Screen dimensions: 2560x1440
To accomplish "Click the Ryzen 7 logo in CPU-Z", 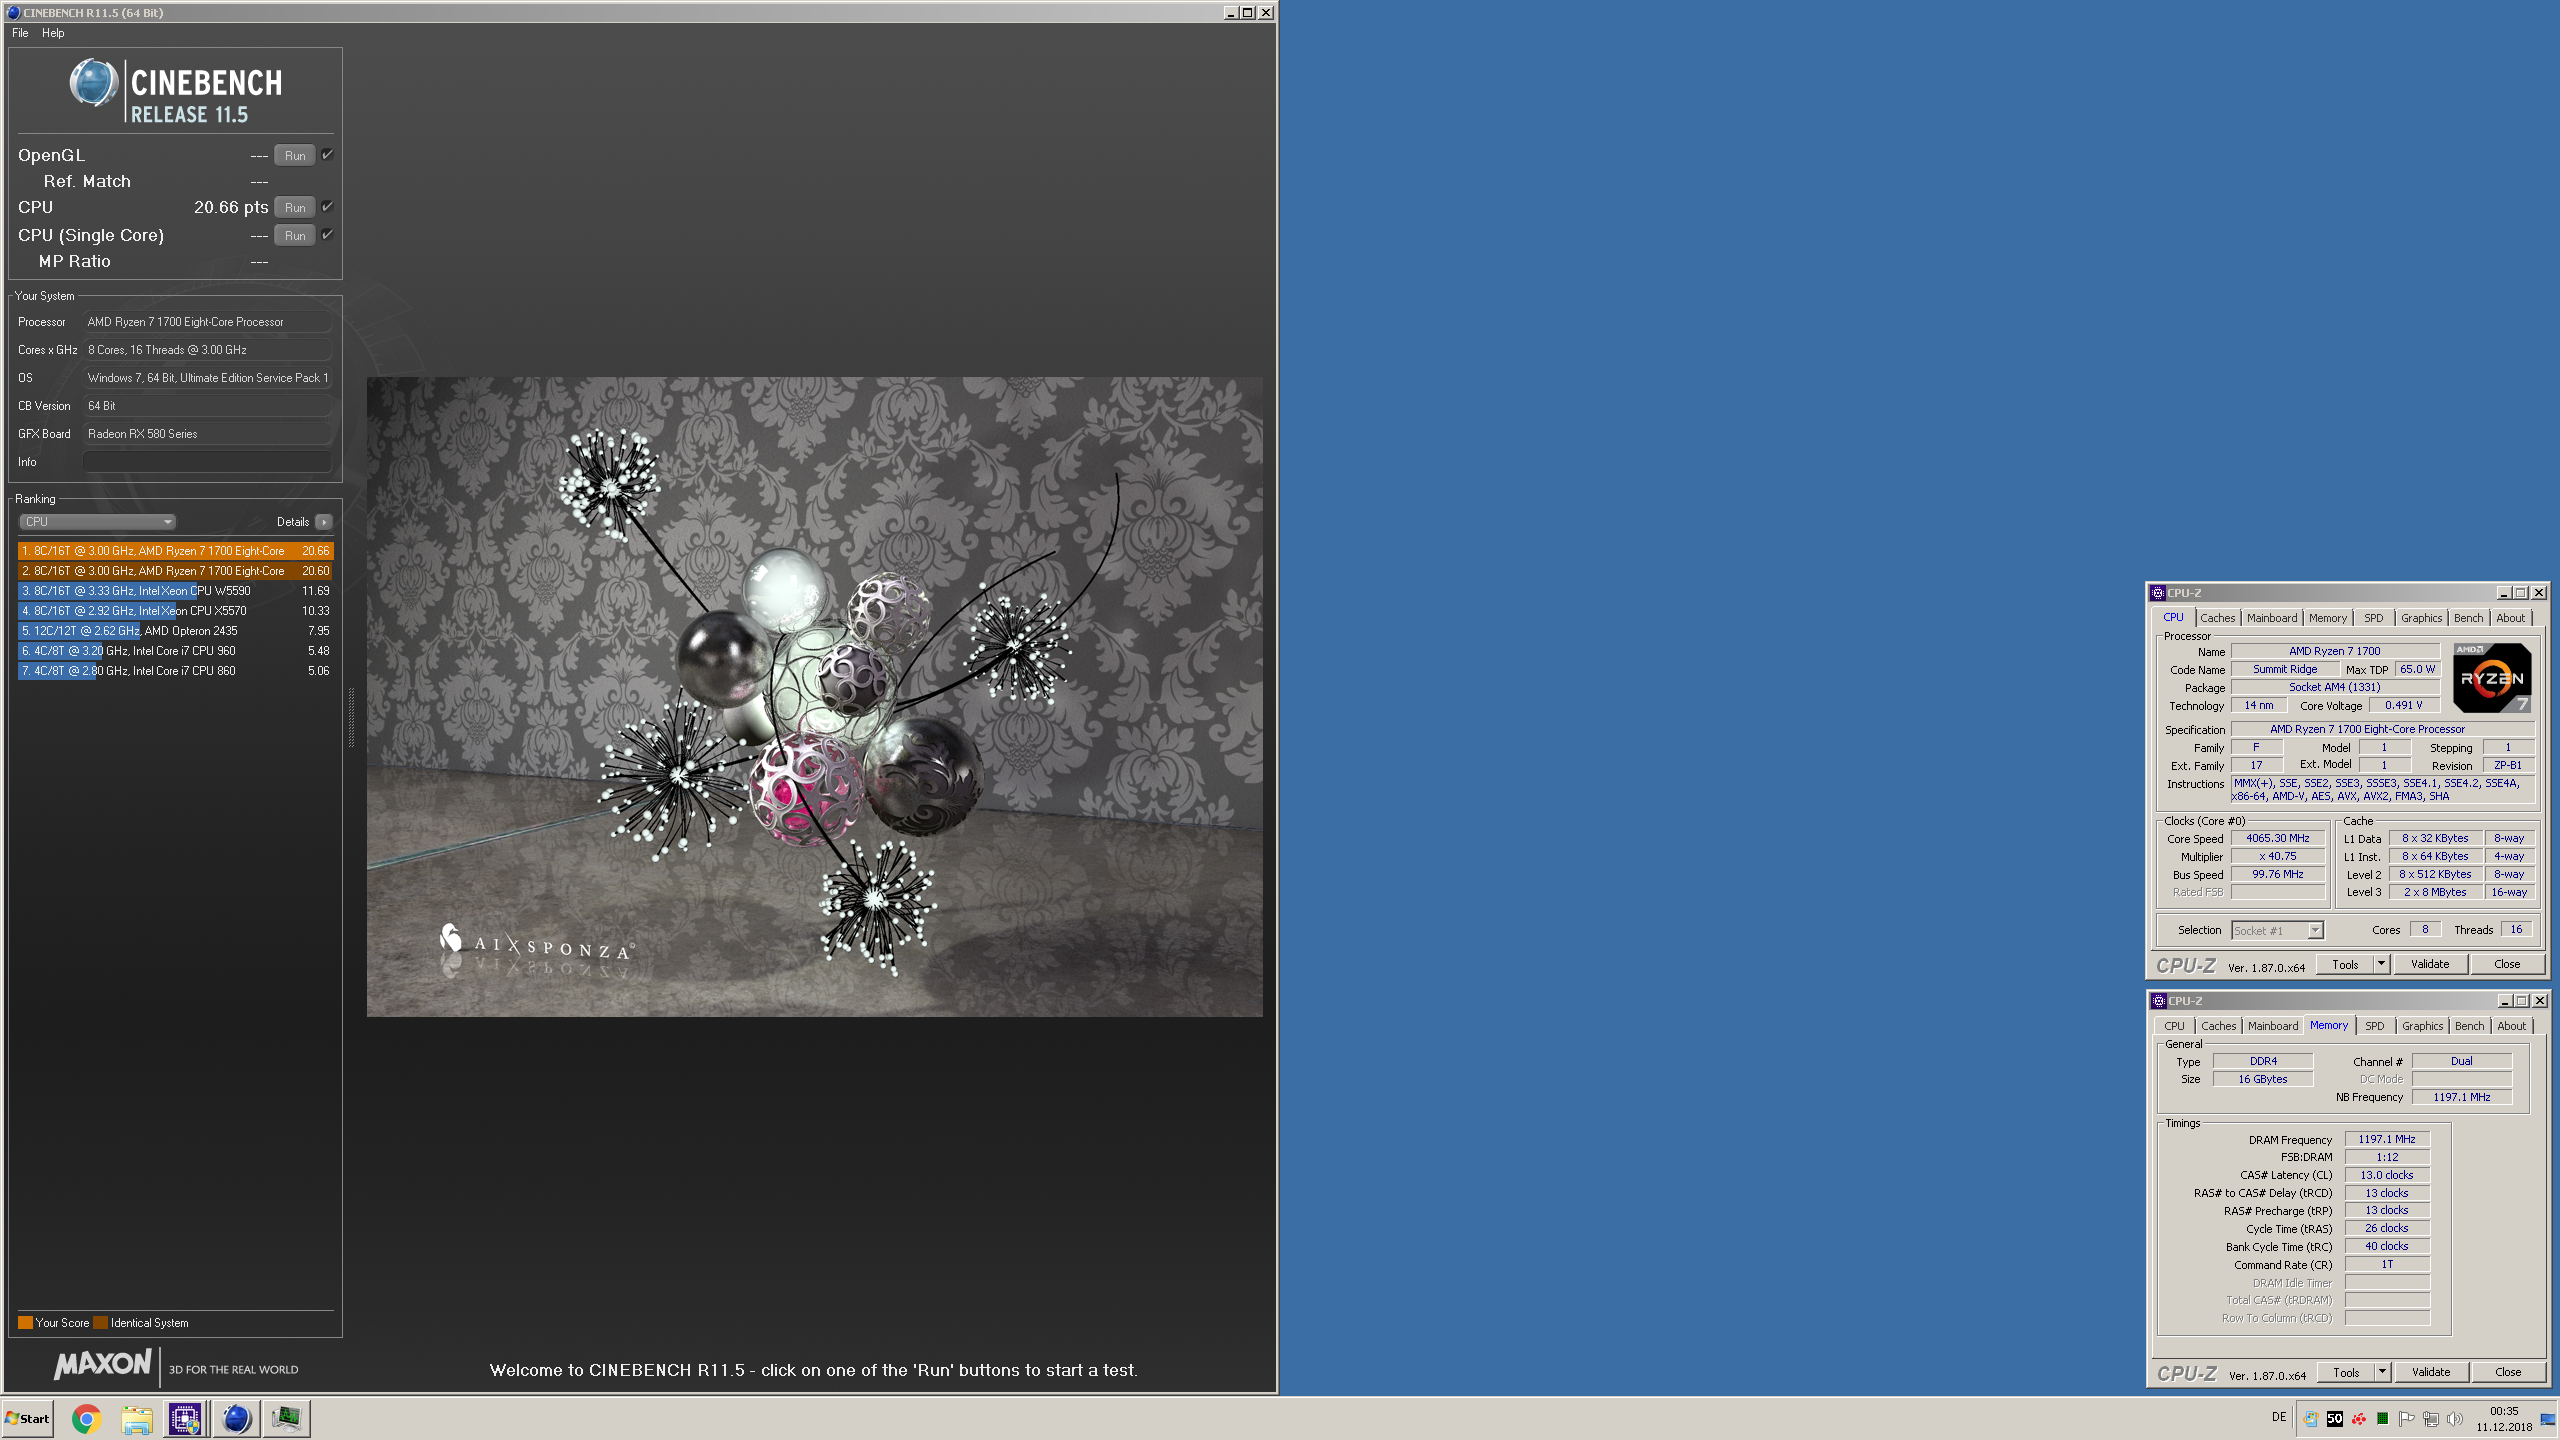I will (x=2492, y=678).
